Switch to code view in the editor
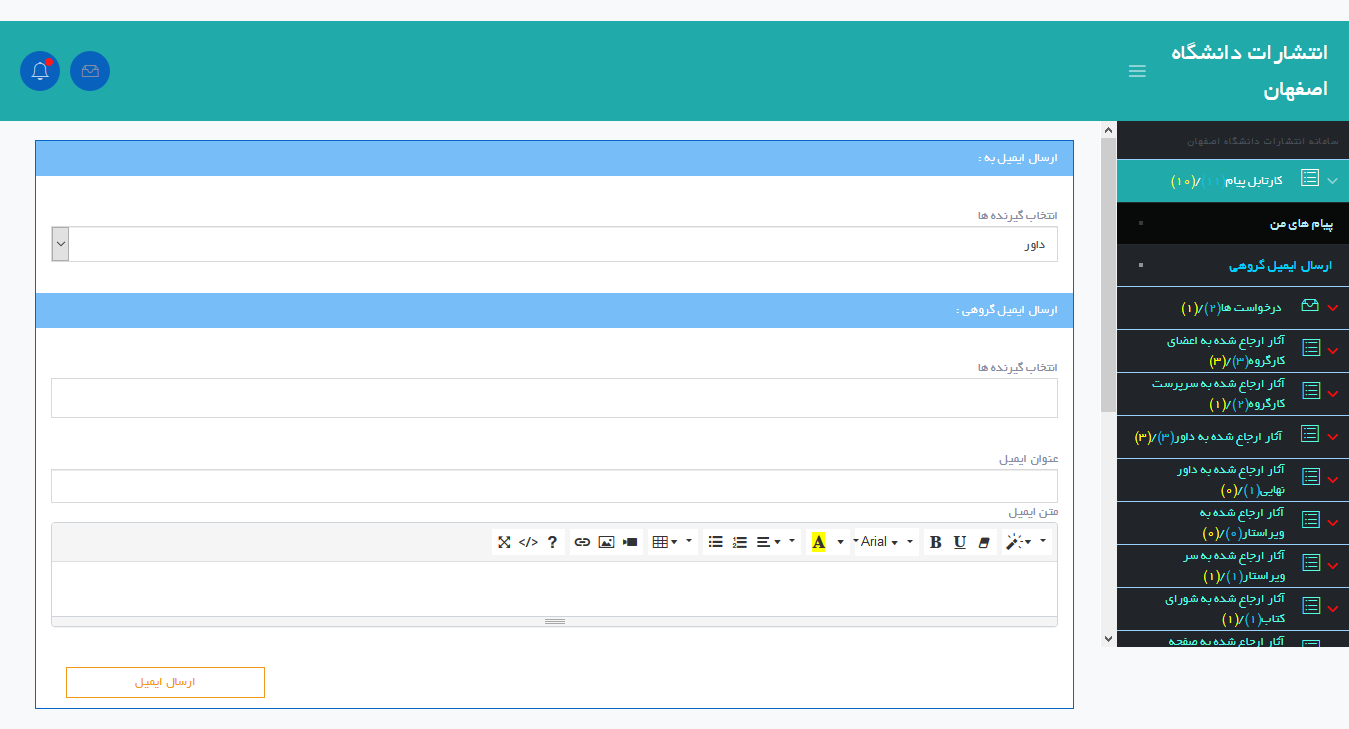Screen dimensions: 1349x729 click(x=528, y=542)
